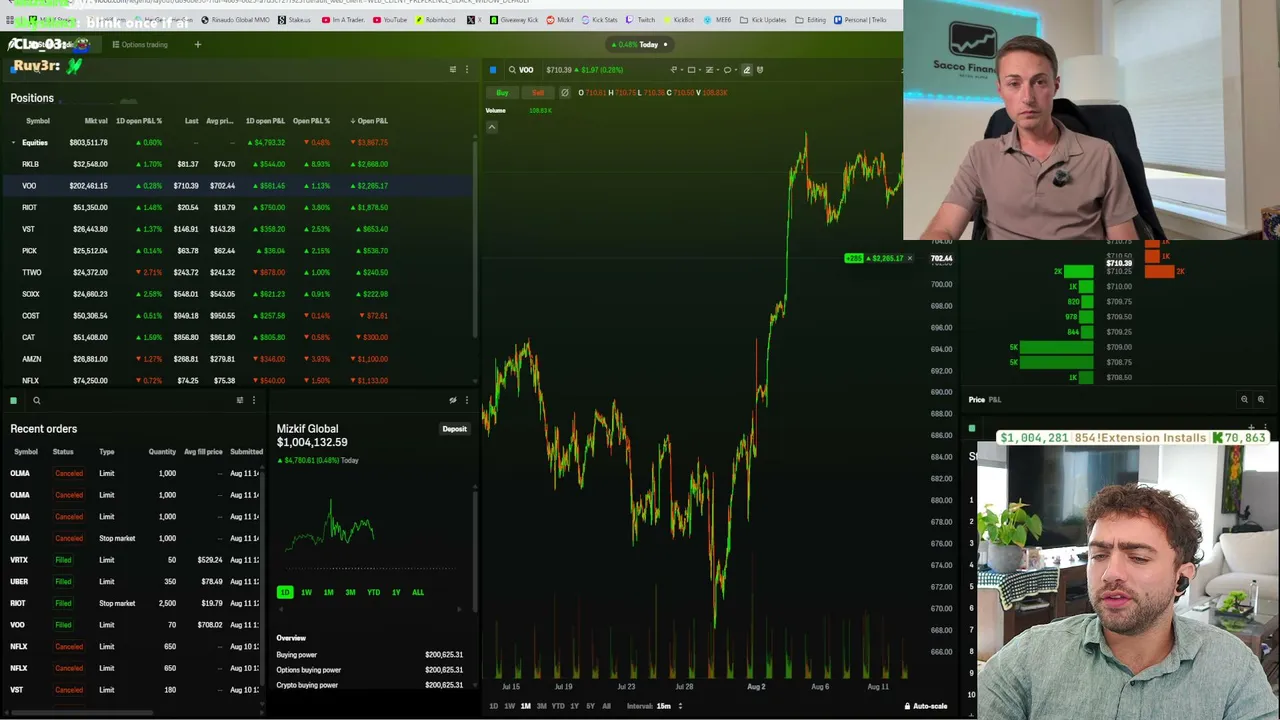
Task: Close the open P&L marker on chart
Action: tap(909, 259)
